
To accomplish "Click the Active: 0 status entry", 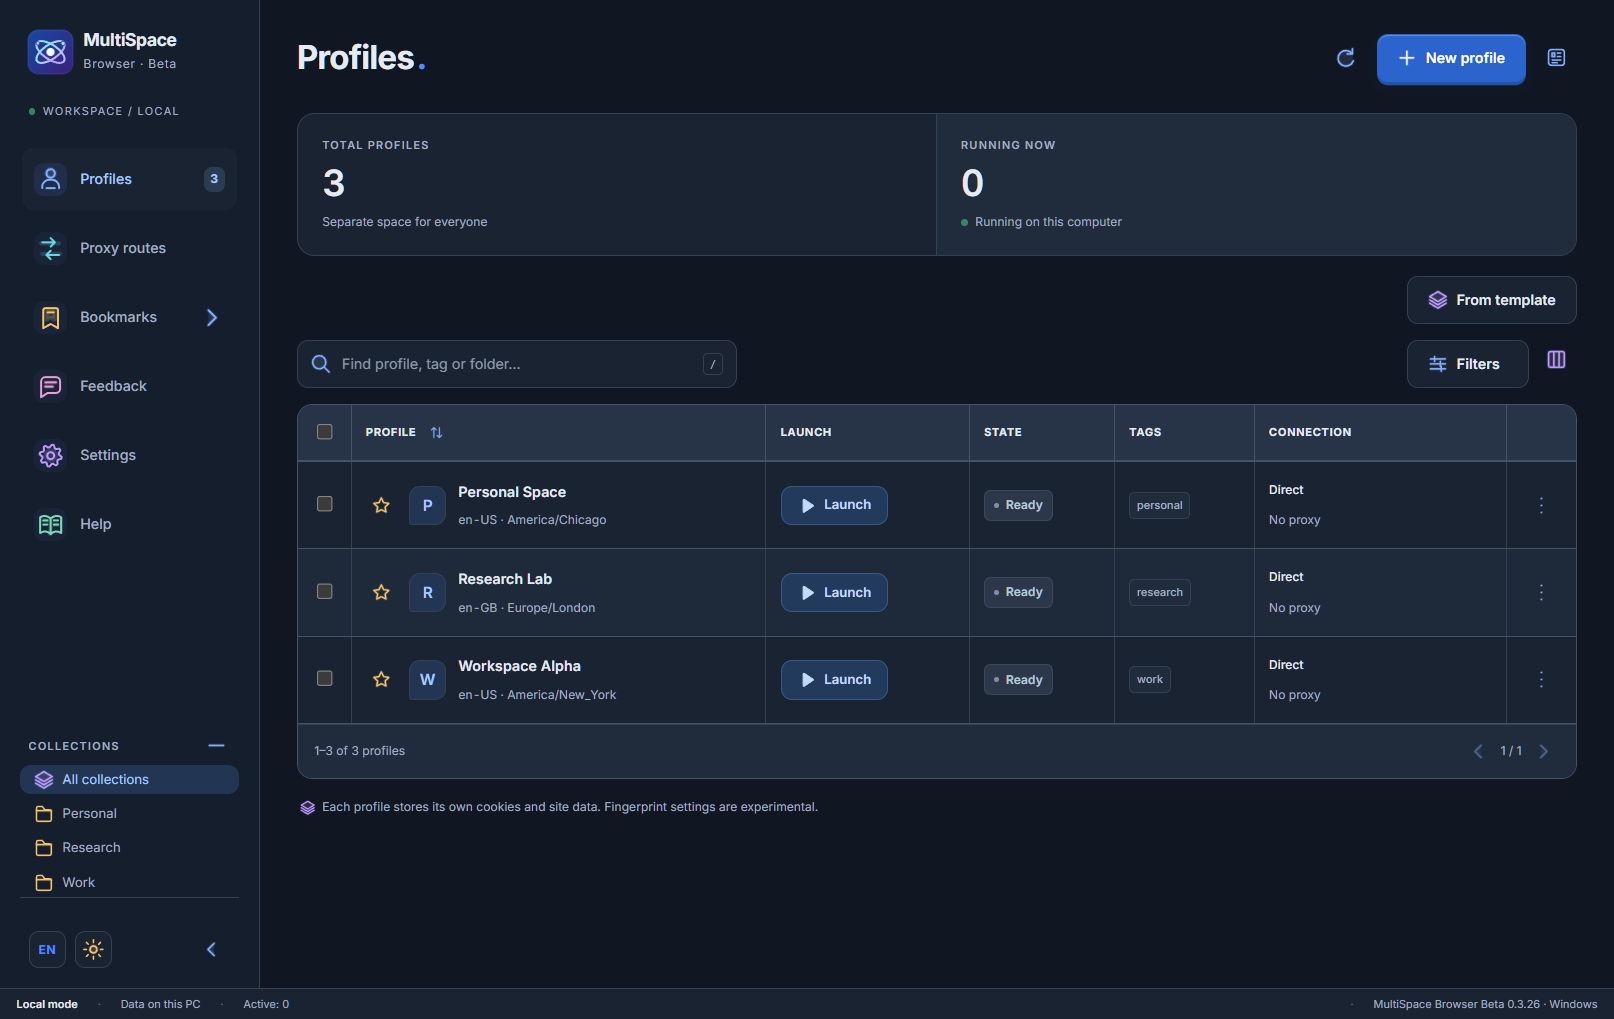I will pos(266,1004).
